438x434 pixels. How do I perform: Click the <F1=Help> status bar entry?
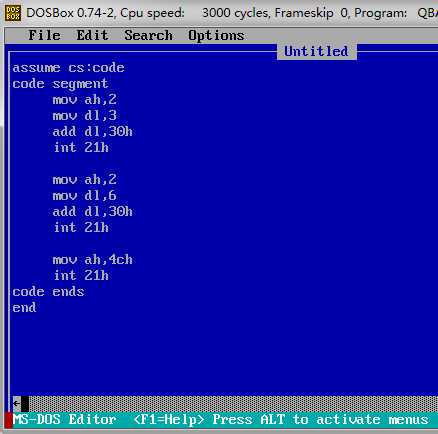click(x=169, y=420)
